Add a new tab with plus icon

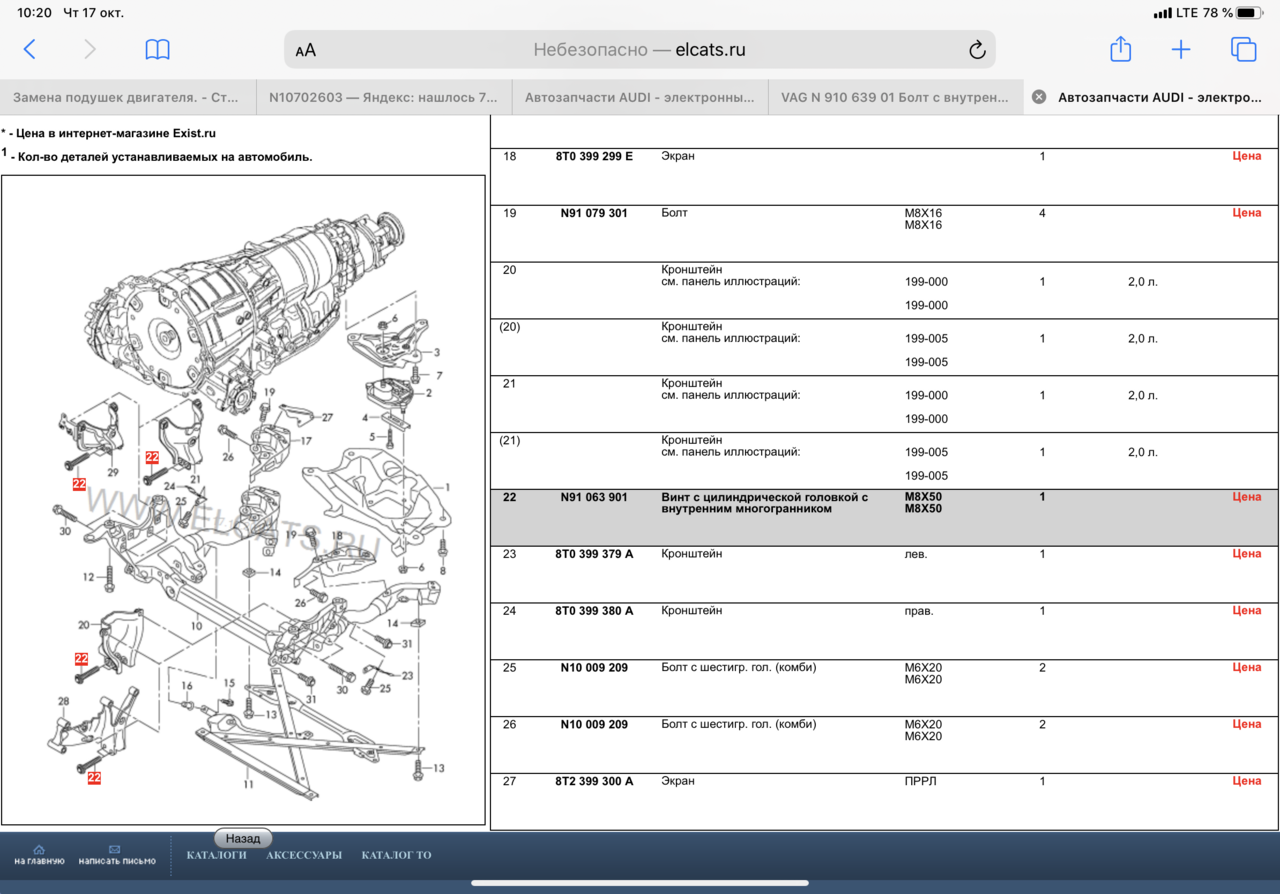point(1181,50)
